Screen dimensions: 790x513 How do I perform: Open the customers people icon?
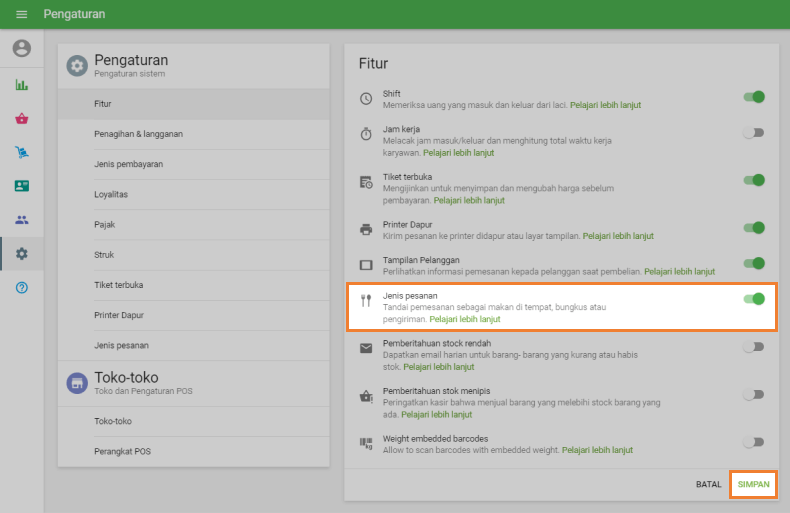coord(21,220)
